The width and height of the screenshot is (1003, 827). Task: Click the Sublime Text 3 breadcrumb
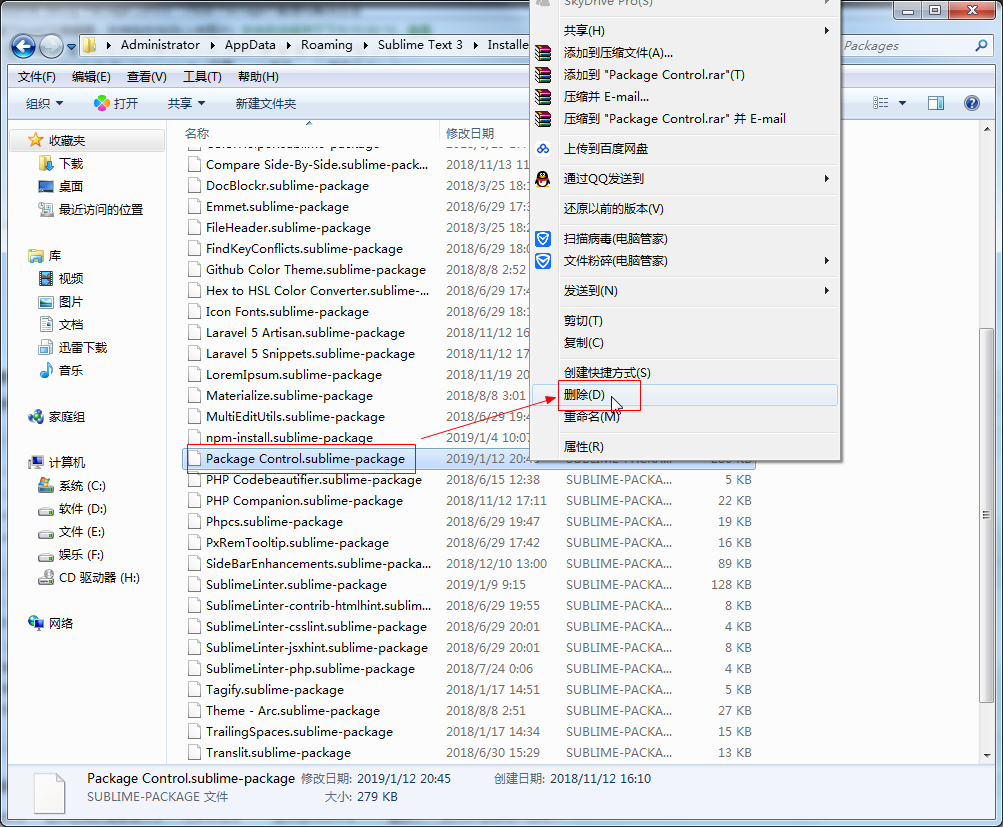coord(420,45)
